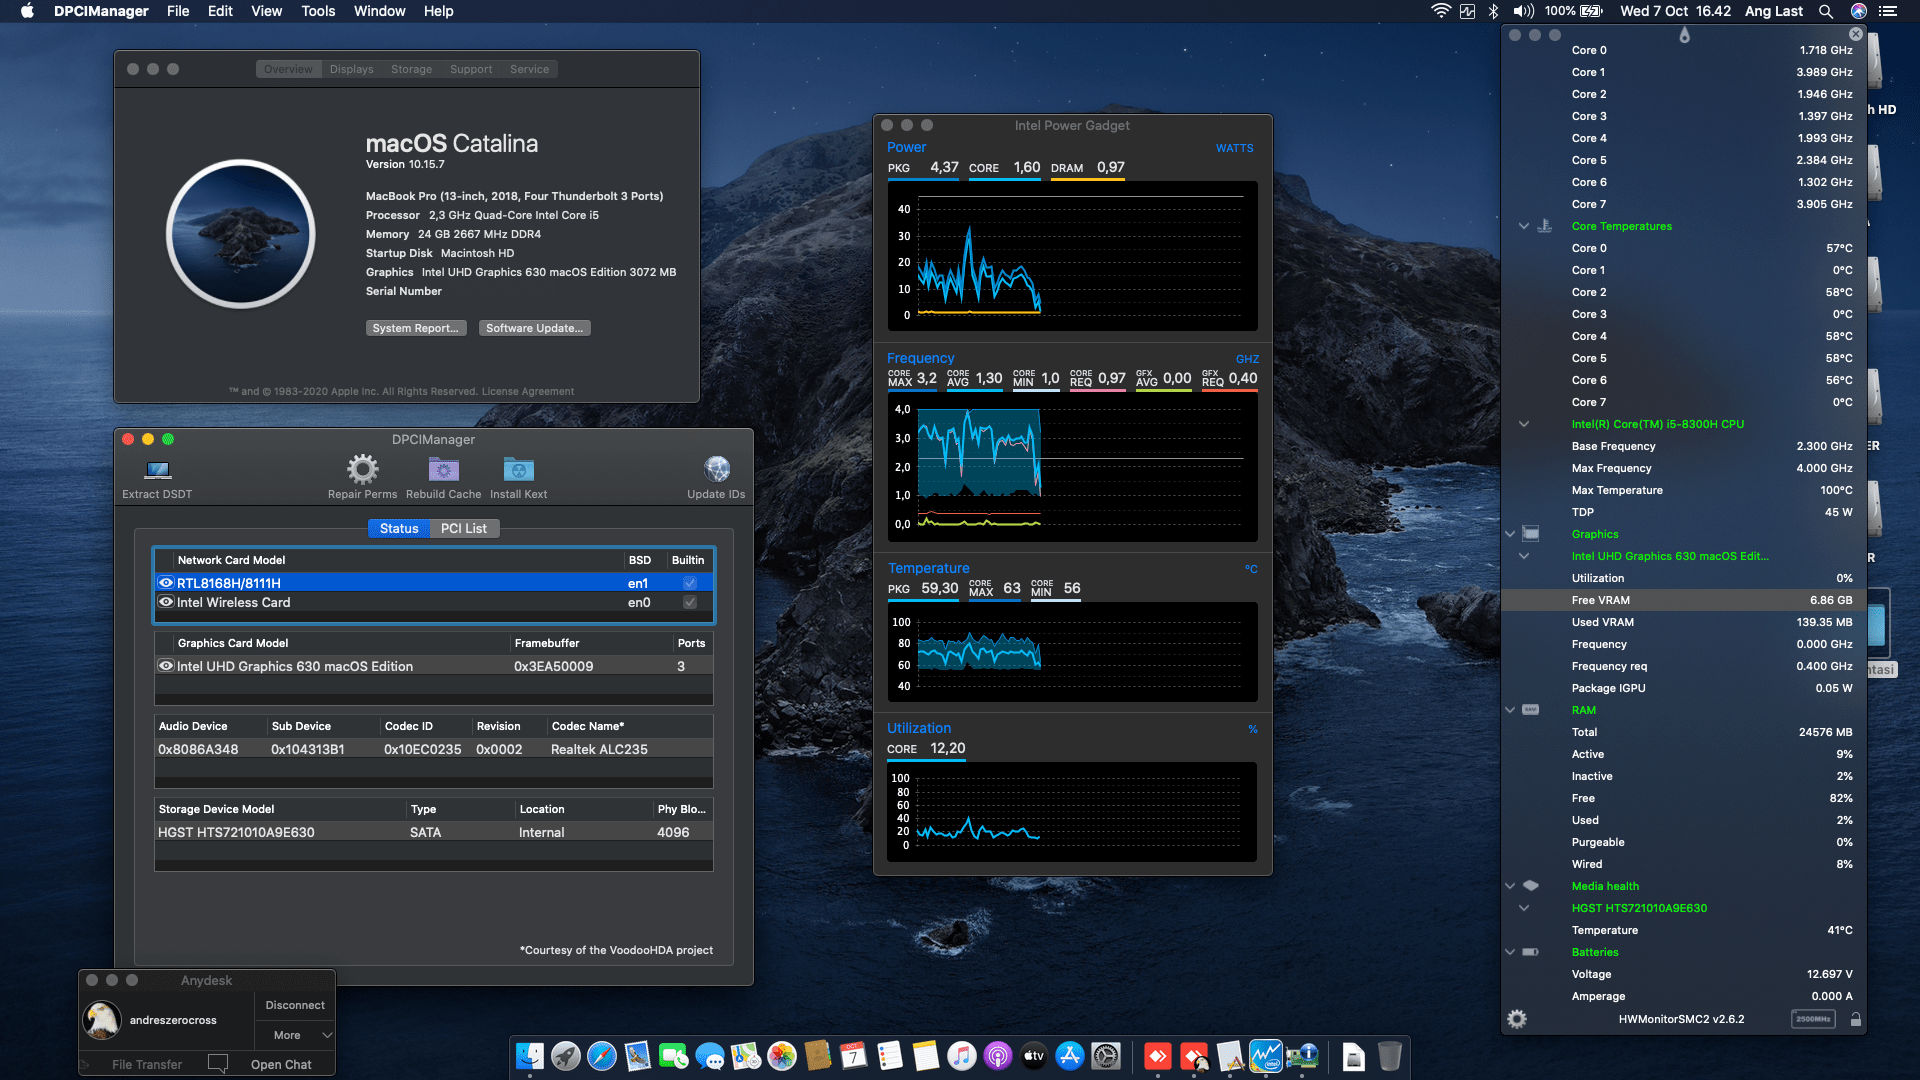Open the Tools menu in the menu bar
The image size is (1920, 1080).
coord(317,11)
